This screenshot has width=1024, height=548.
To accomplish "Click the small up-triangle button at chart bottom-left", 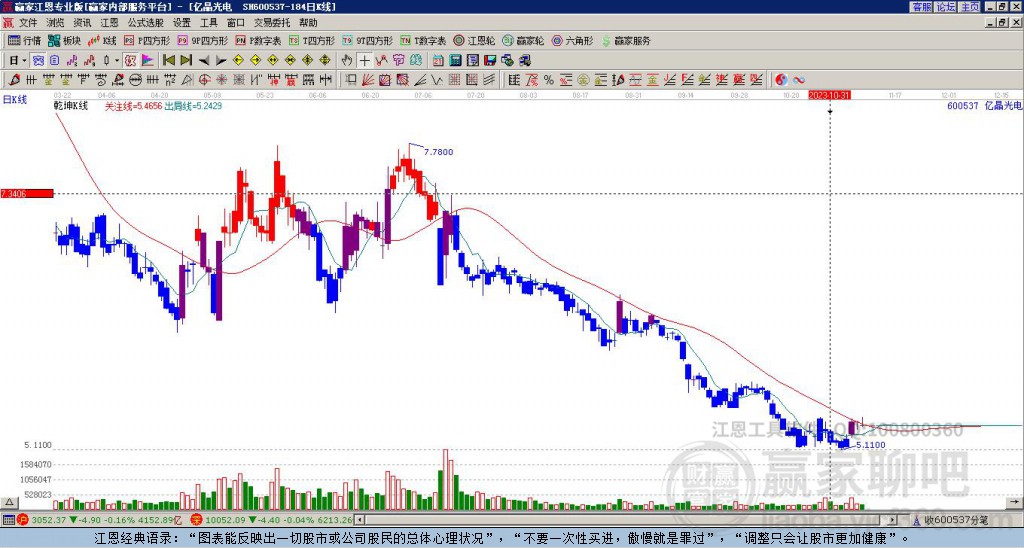I will tap(9, 502).
